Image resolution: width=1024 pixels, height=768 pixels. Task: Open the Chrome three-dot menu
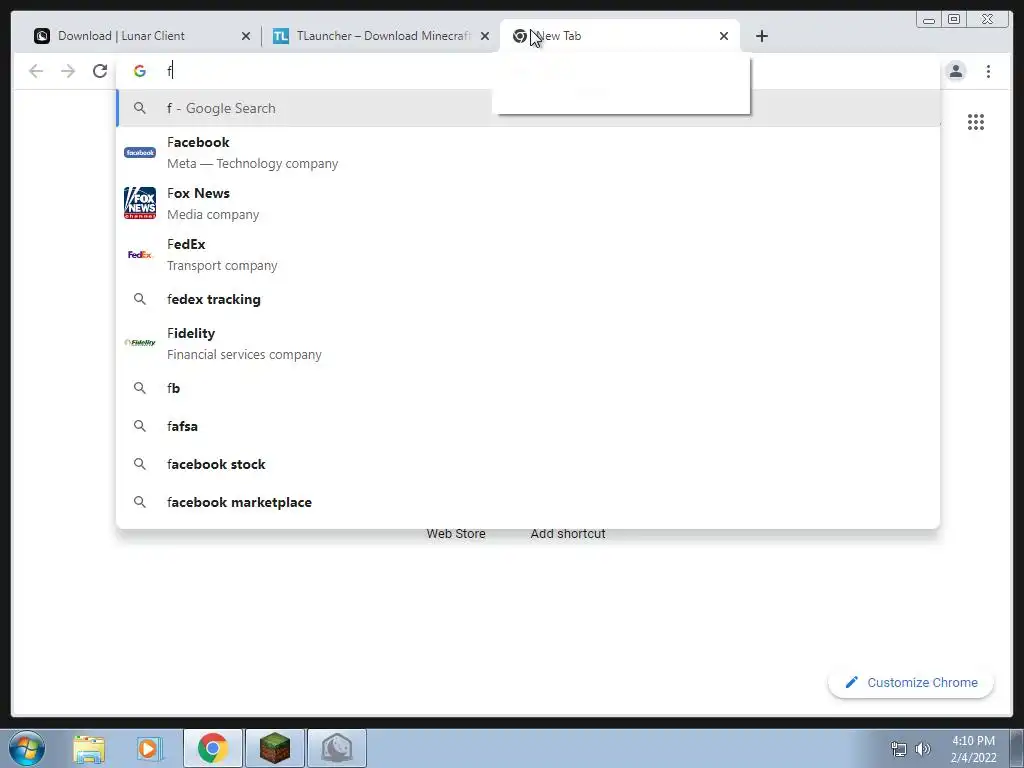coord(988,71)
